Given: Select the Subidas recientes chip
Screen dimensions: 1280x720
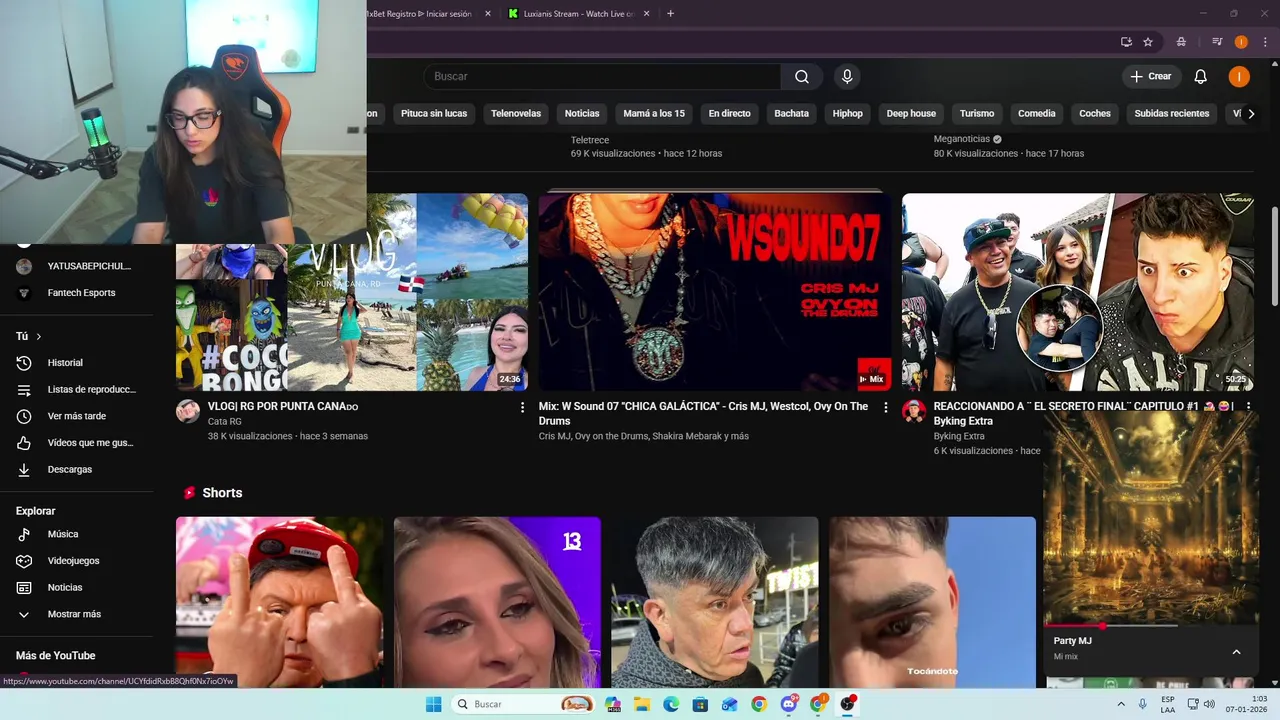Looking at the screenshot, I should (1172, 114).
